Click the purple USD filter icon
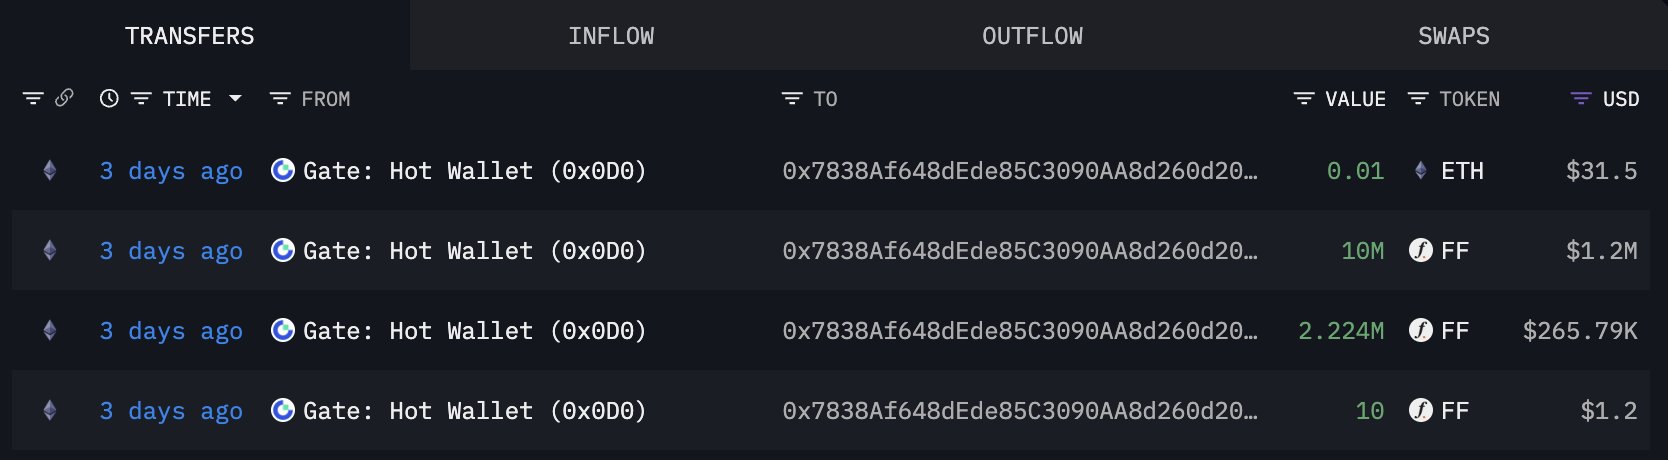Viewport: 1668px width, 460px height. click(1581, 98)
